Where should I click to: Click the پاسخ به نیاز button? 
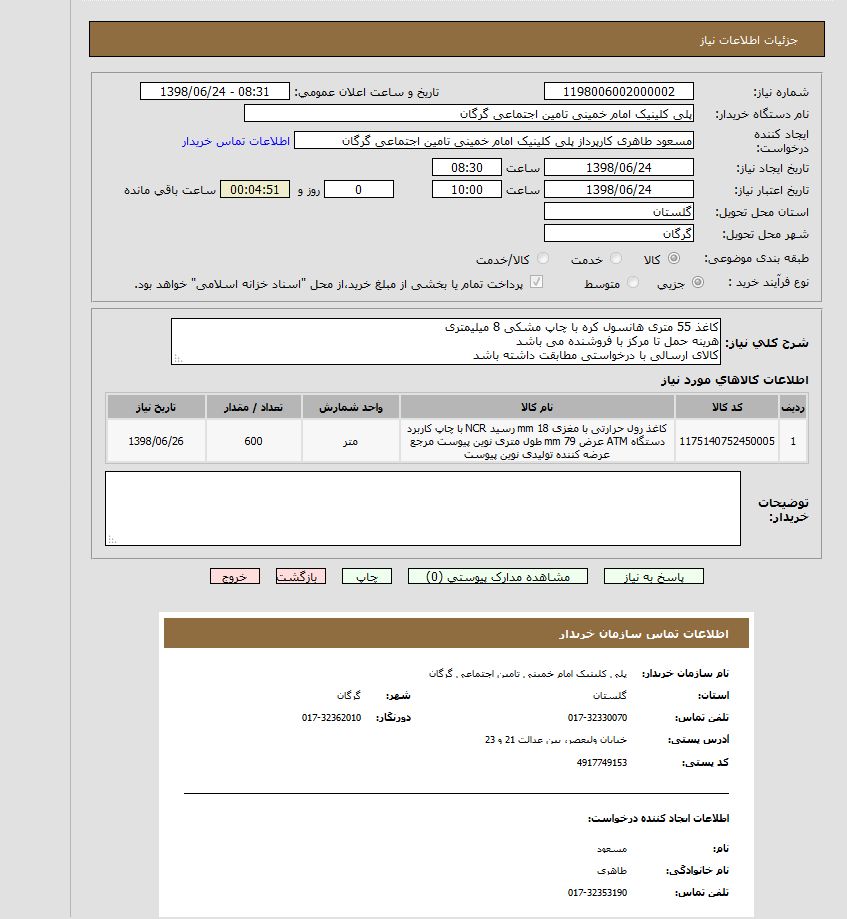(x=654, y=577)
